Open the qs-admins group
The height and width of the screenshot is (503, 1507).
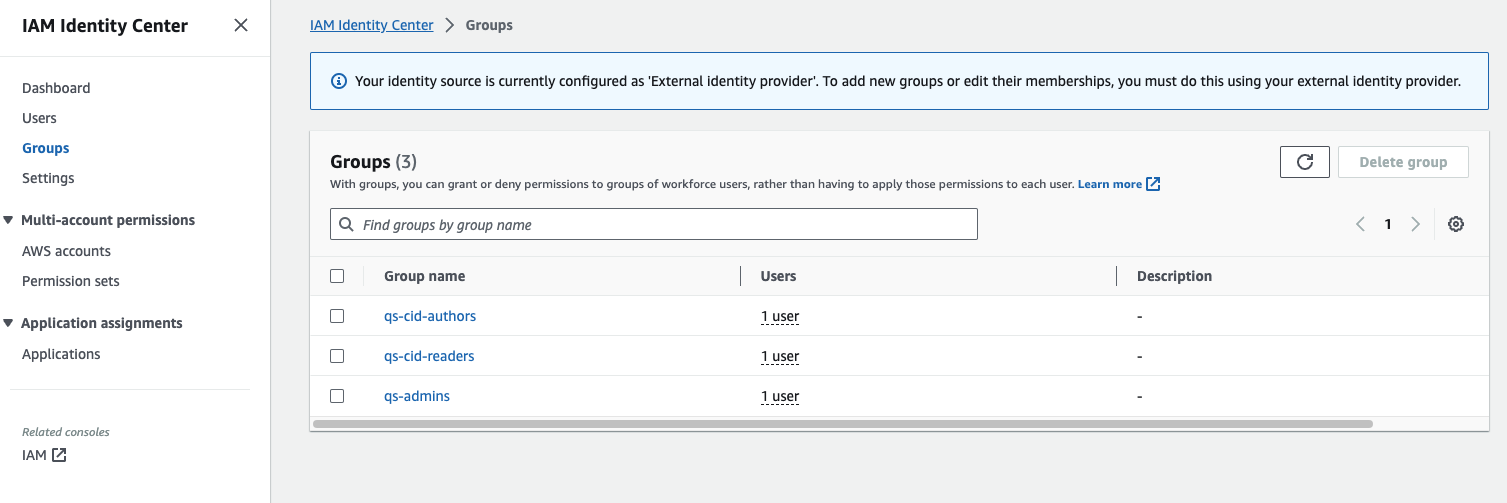coord(417,396)
